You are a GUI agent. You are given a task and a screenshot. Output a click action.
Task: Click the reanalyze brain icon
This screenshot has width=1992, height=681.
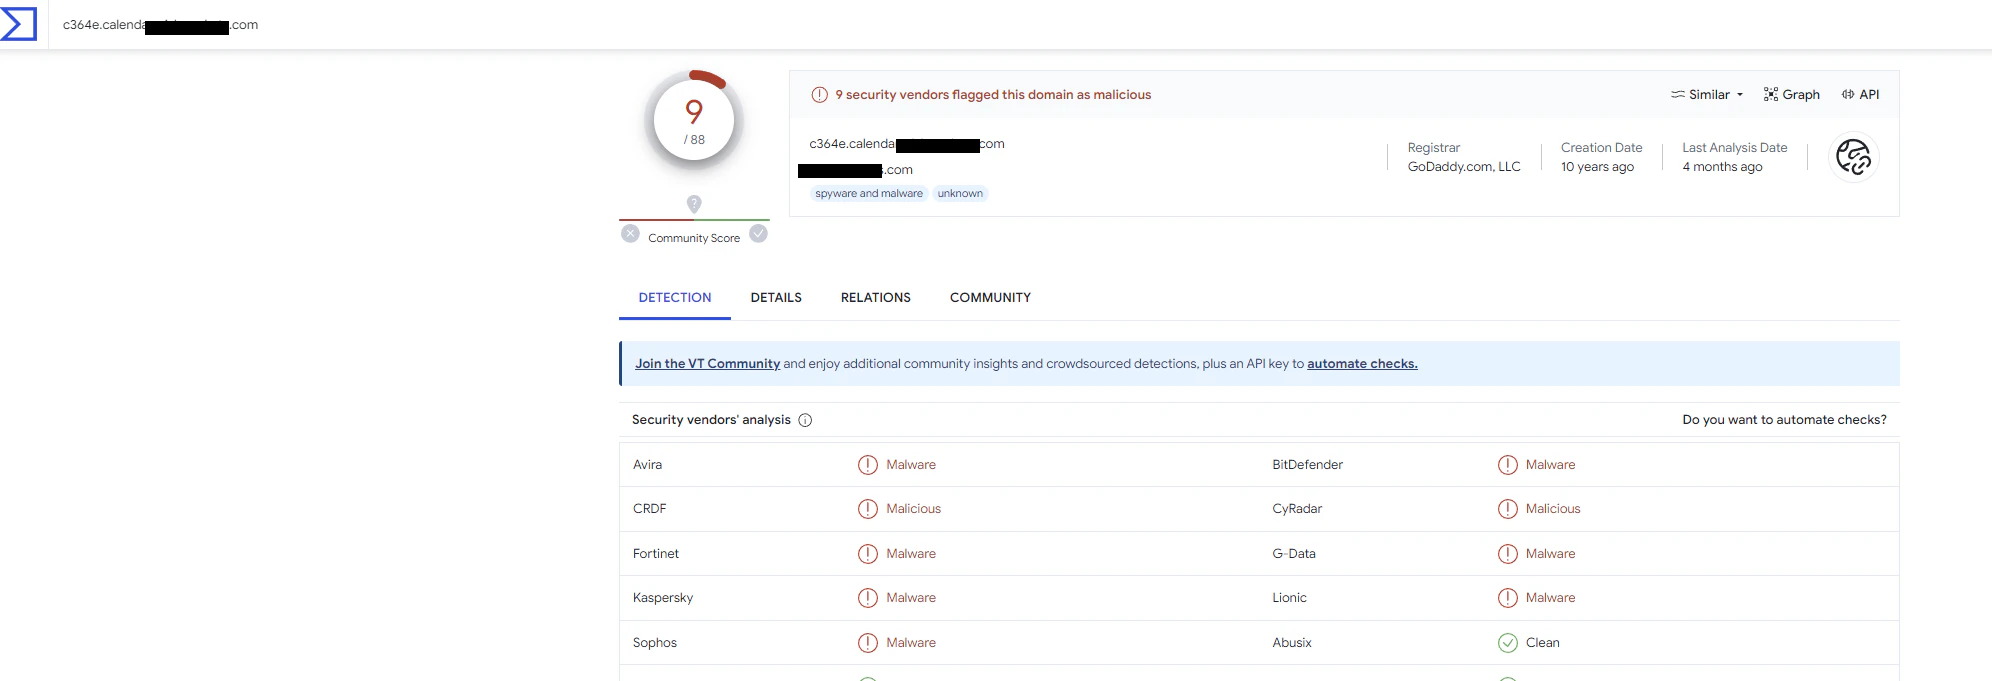(x=1853, y=158)
